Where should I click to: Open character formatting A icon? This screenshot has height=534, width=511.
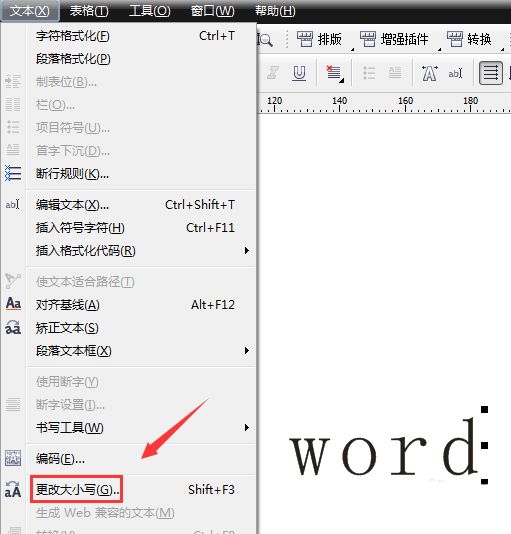point(429,73)
